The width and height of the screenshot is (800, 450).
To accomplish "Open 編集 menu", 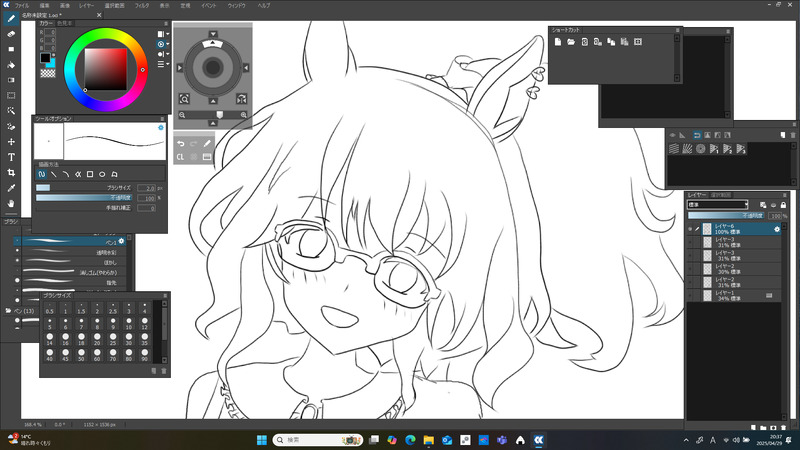I will 45,6.
